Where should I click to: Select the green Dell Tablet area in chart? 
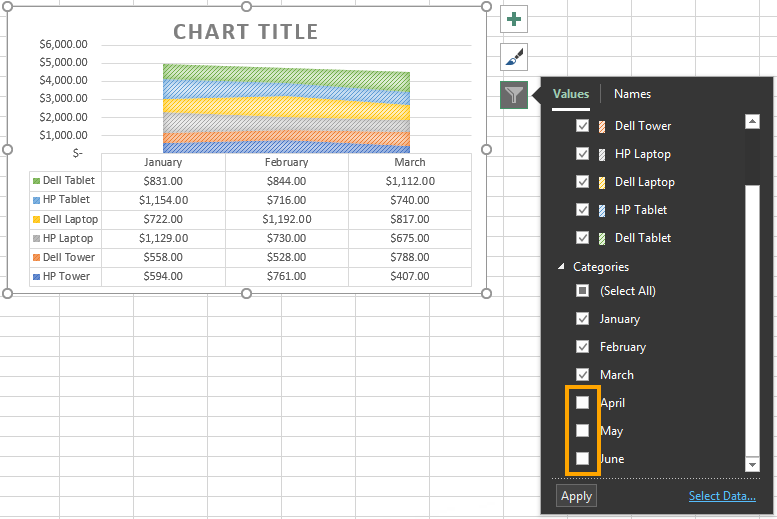(286, 76)
